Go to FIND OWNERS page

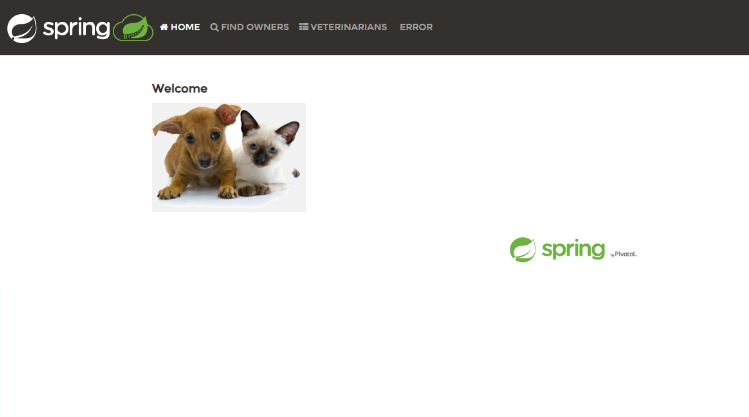click(249, 27)
